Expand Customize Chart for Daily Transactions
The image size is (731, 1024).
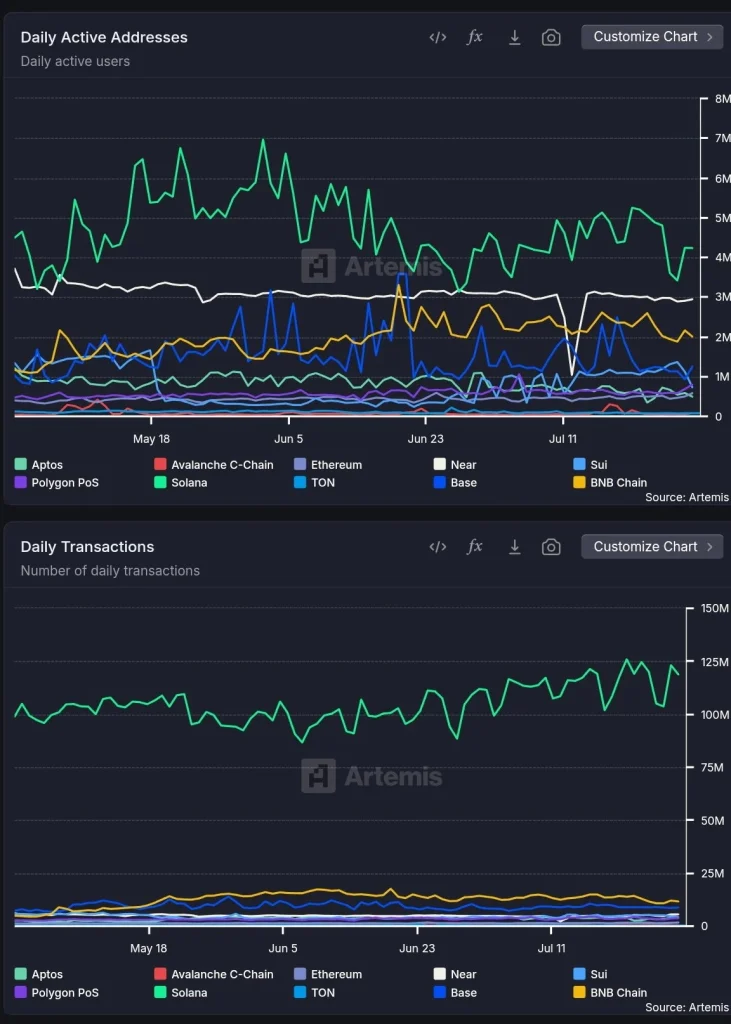652,547
